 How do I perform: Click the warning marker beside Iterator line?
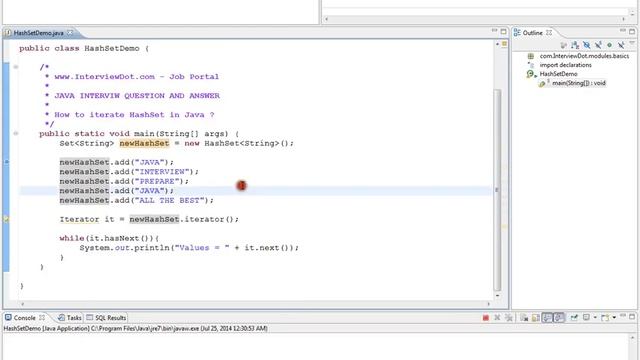click(x=6, y=219)
